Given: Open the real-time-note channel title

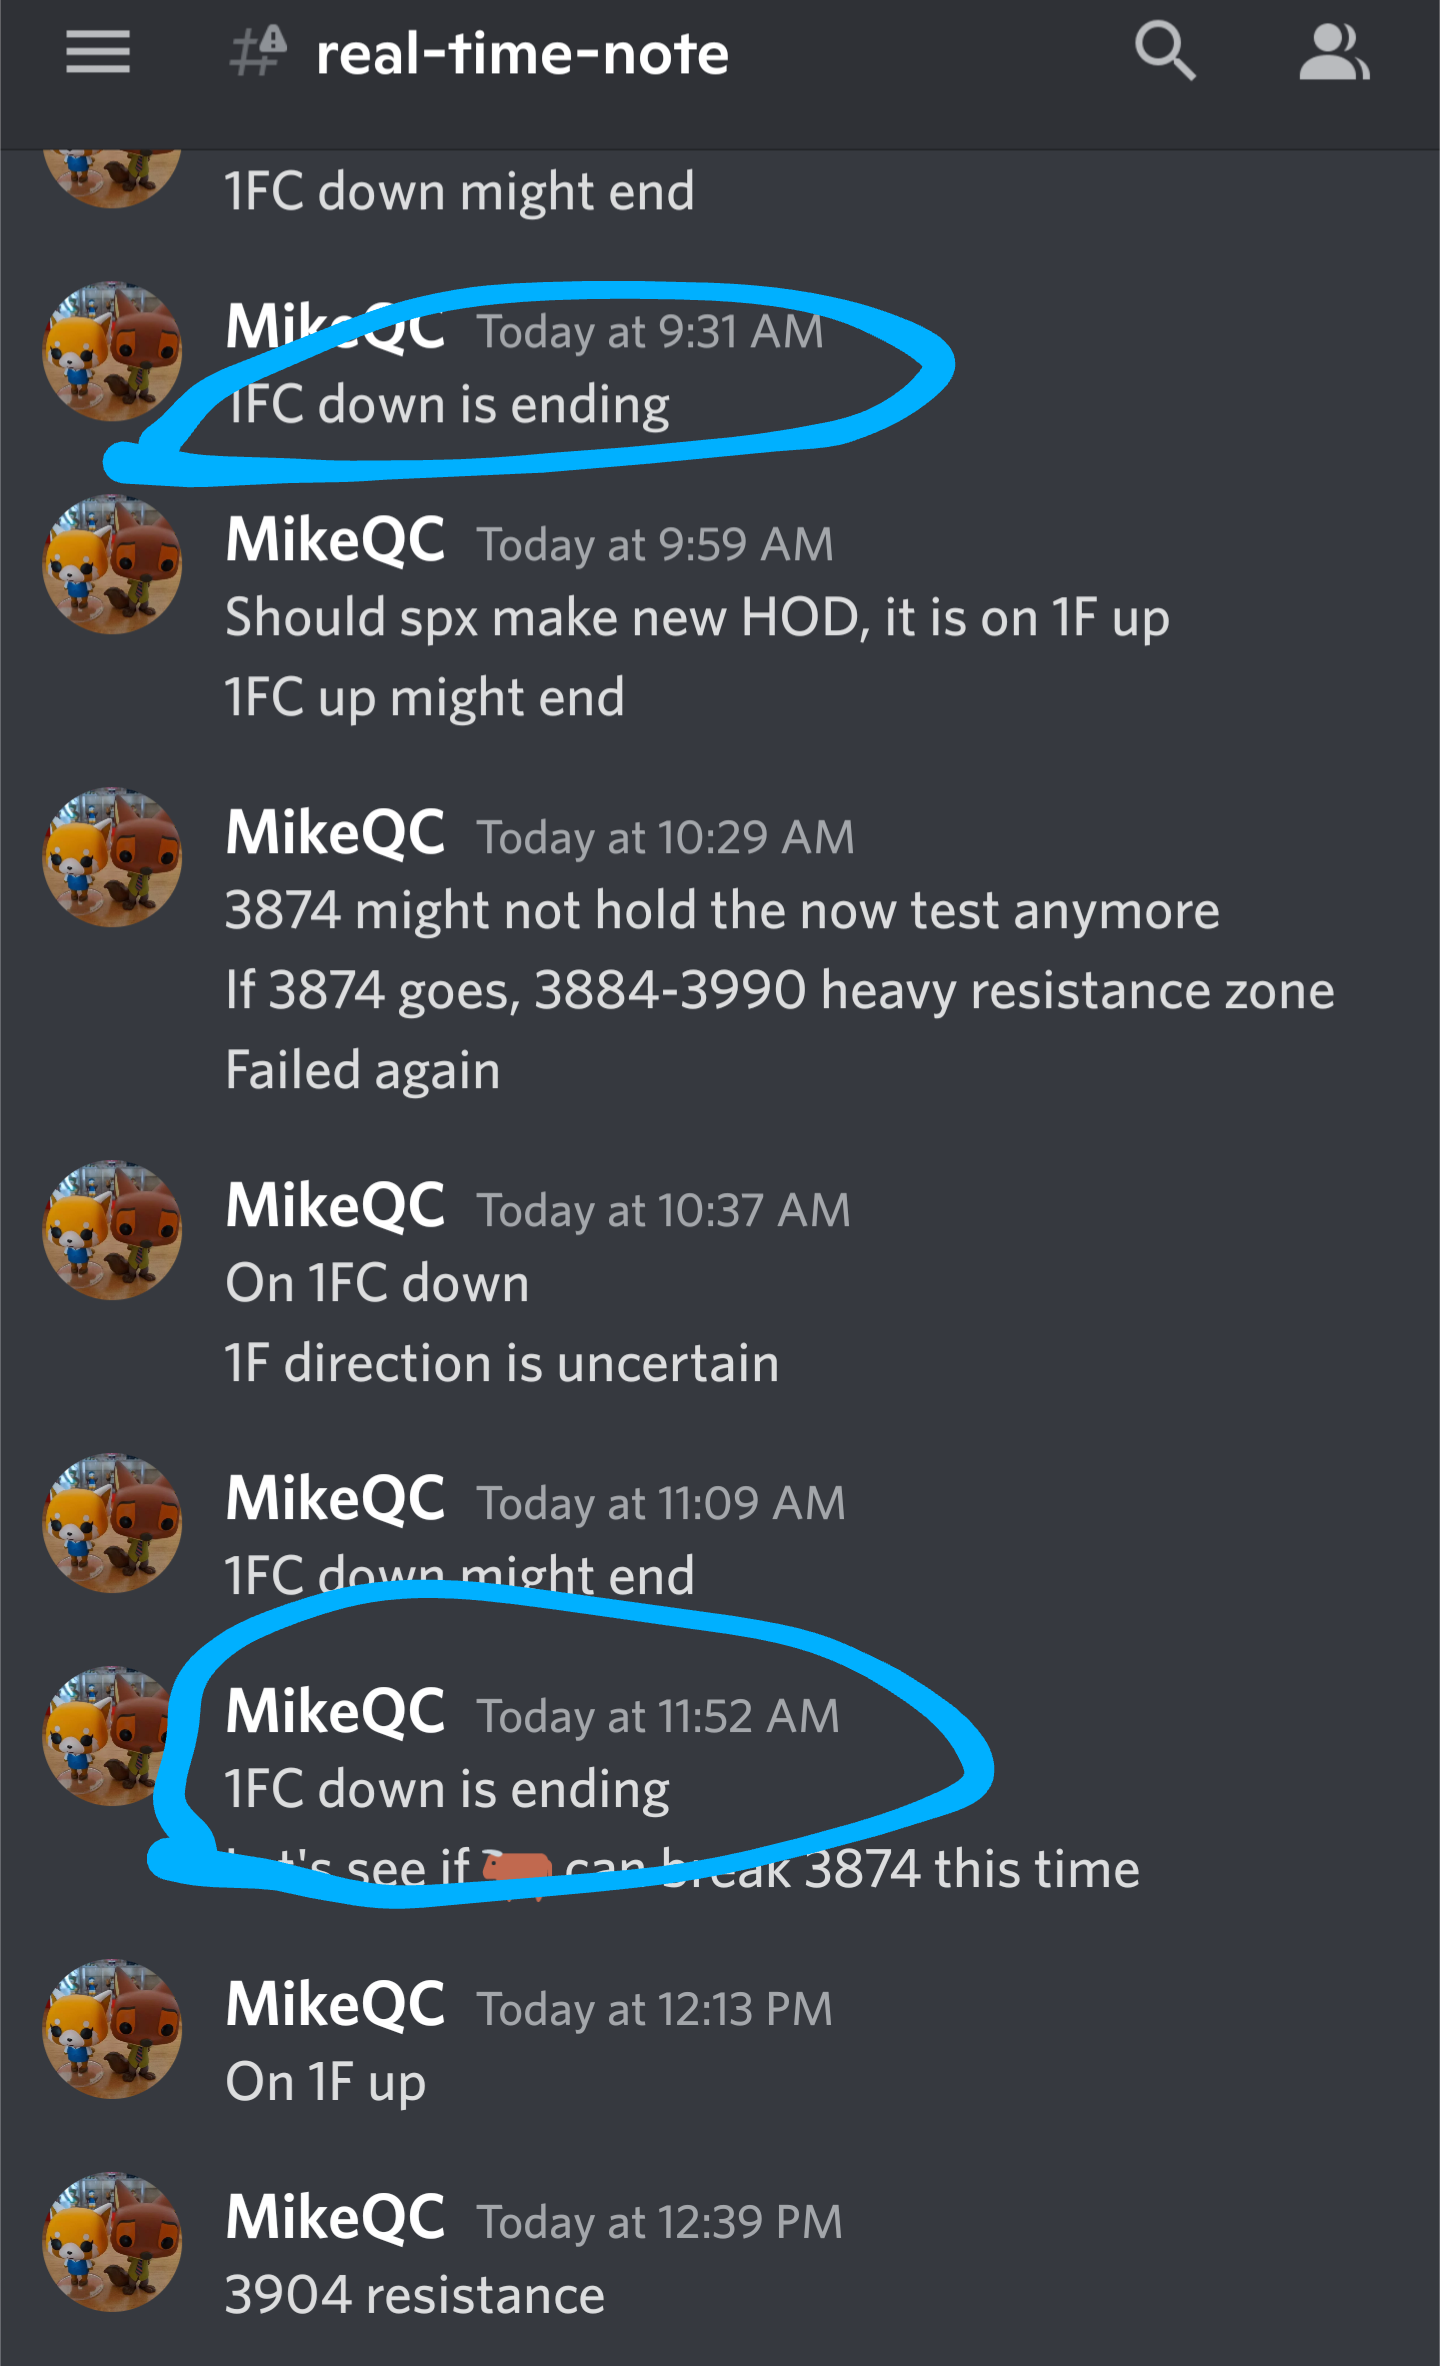Looking at the screenshot, I should pyautogui.click(x=522, y=54).
